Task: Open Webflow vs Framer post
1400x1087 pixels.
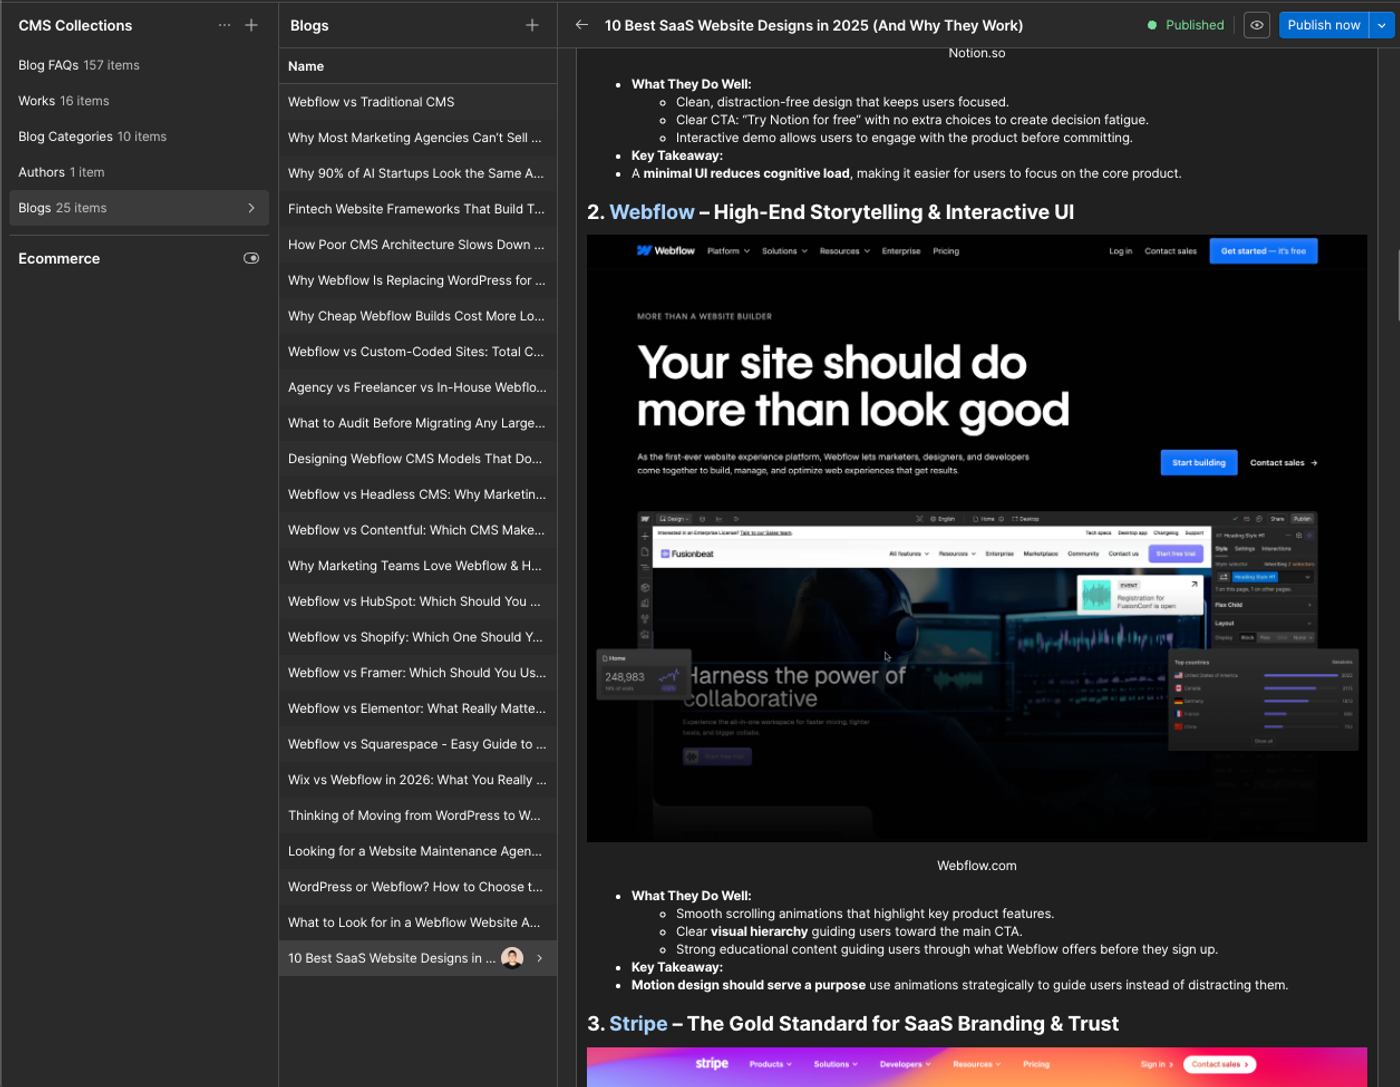Action: 418,673
